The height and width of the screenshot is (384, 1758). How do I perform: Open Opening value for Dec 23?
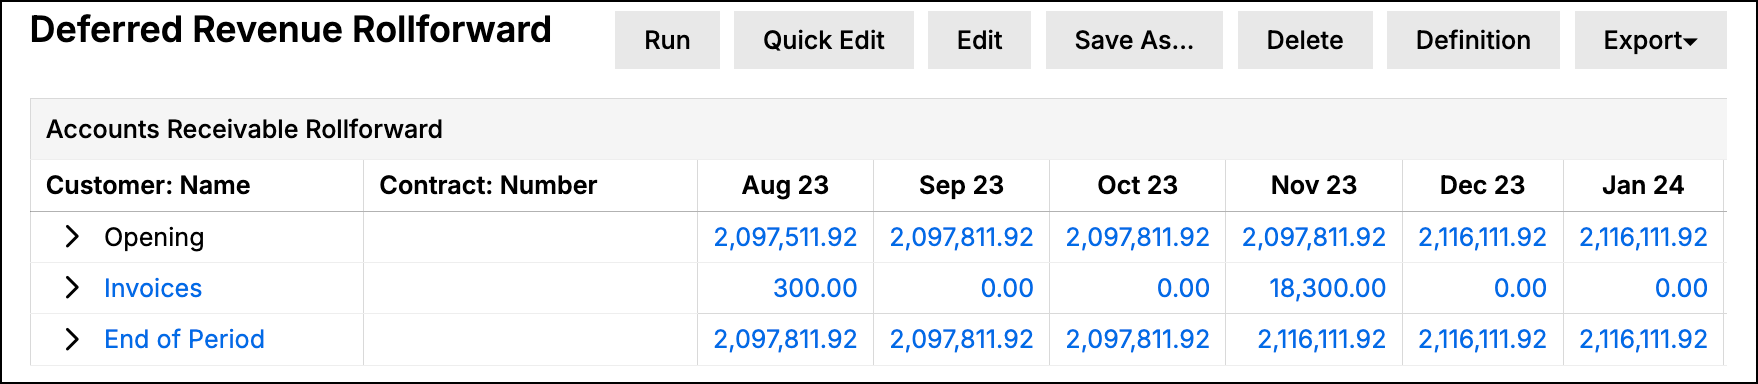click(x=1482, y=237)
